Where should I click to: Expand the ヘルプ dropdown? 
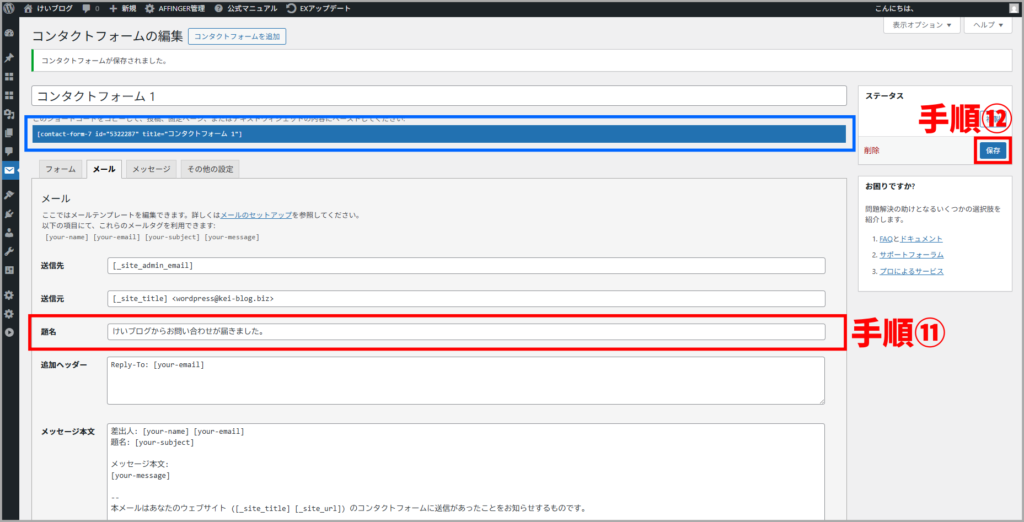[988, 25]
